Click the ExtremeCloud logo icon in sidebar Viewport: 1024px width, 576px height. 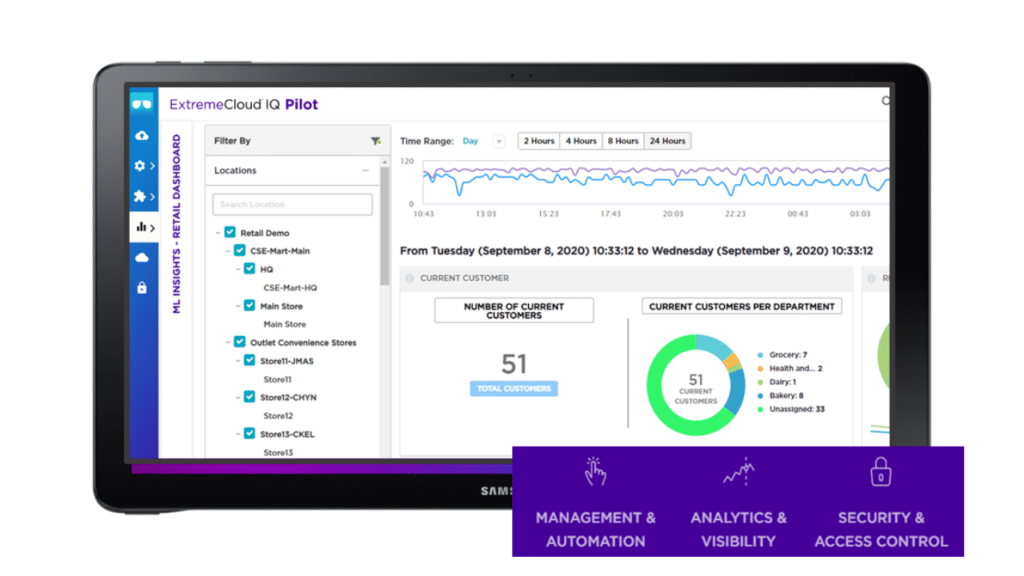tap(142, 104)
